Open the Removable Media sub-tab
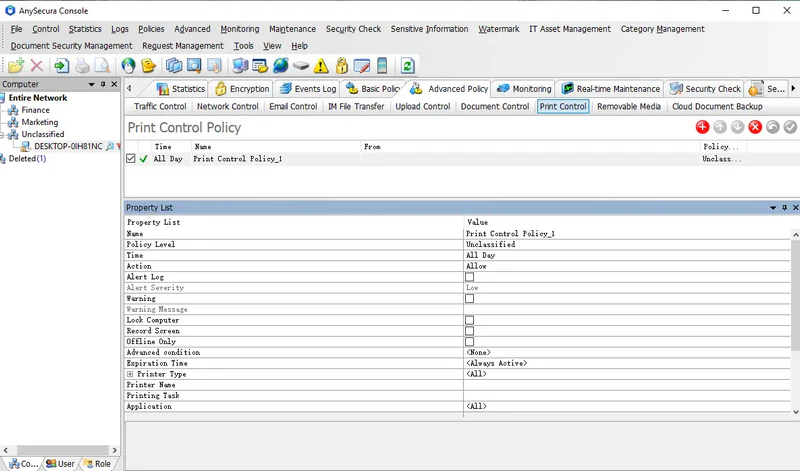Screen dimensions: 800x471 coord(629,107)
